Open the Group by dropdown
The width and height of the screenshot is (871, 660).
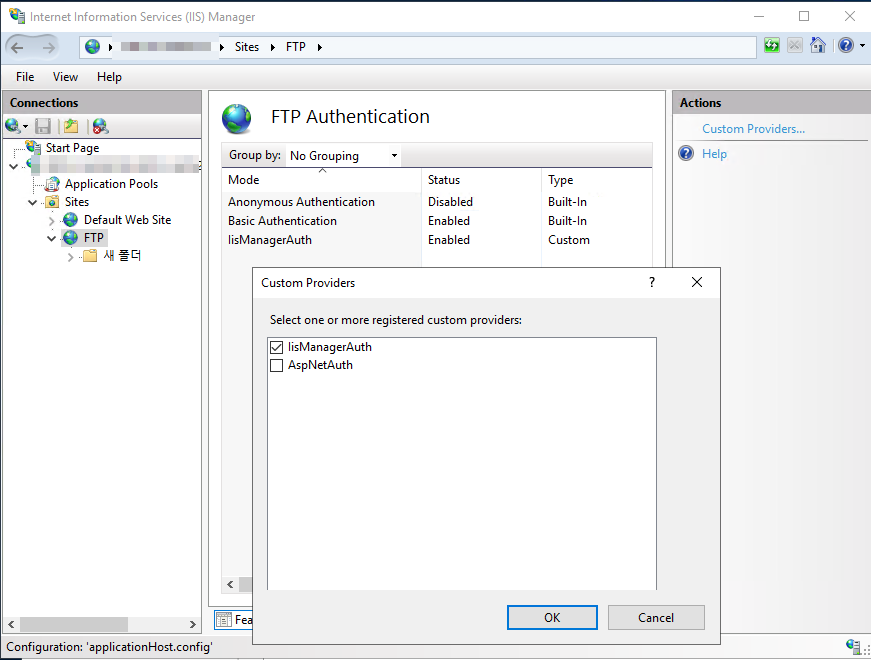click(x=343, y=156)
